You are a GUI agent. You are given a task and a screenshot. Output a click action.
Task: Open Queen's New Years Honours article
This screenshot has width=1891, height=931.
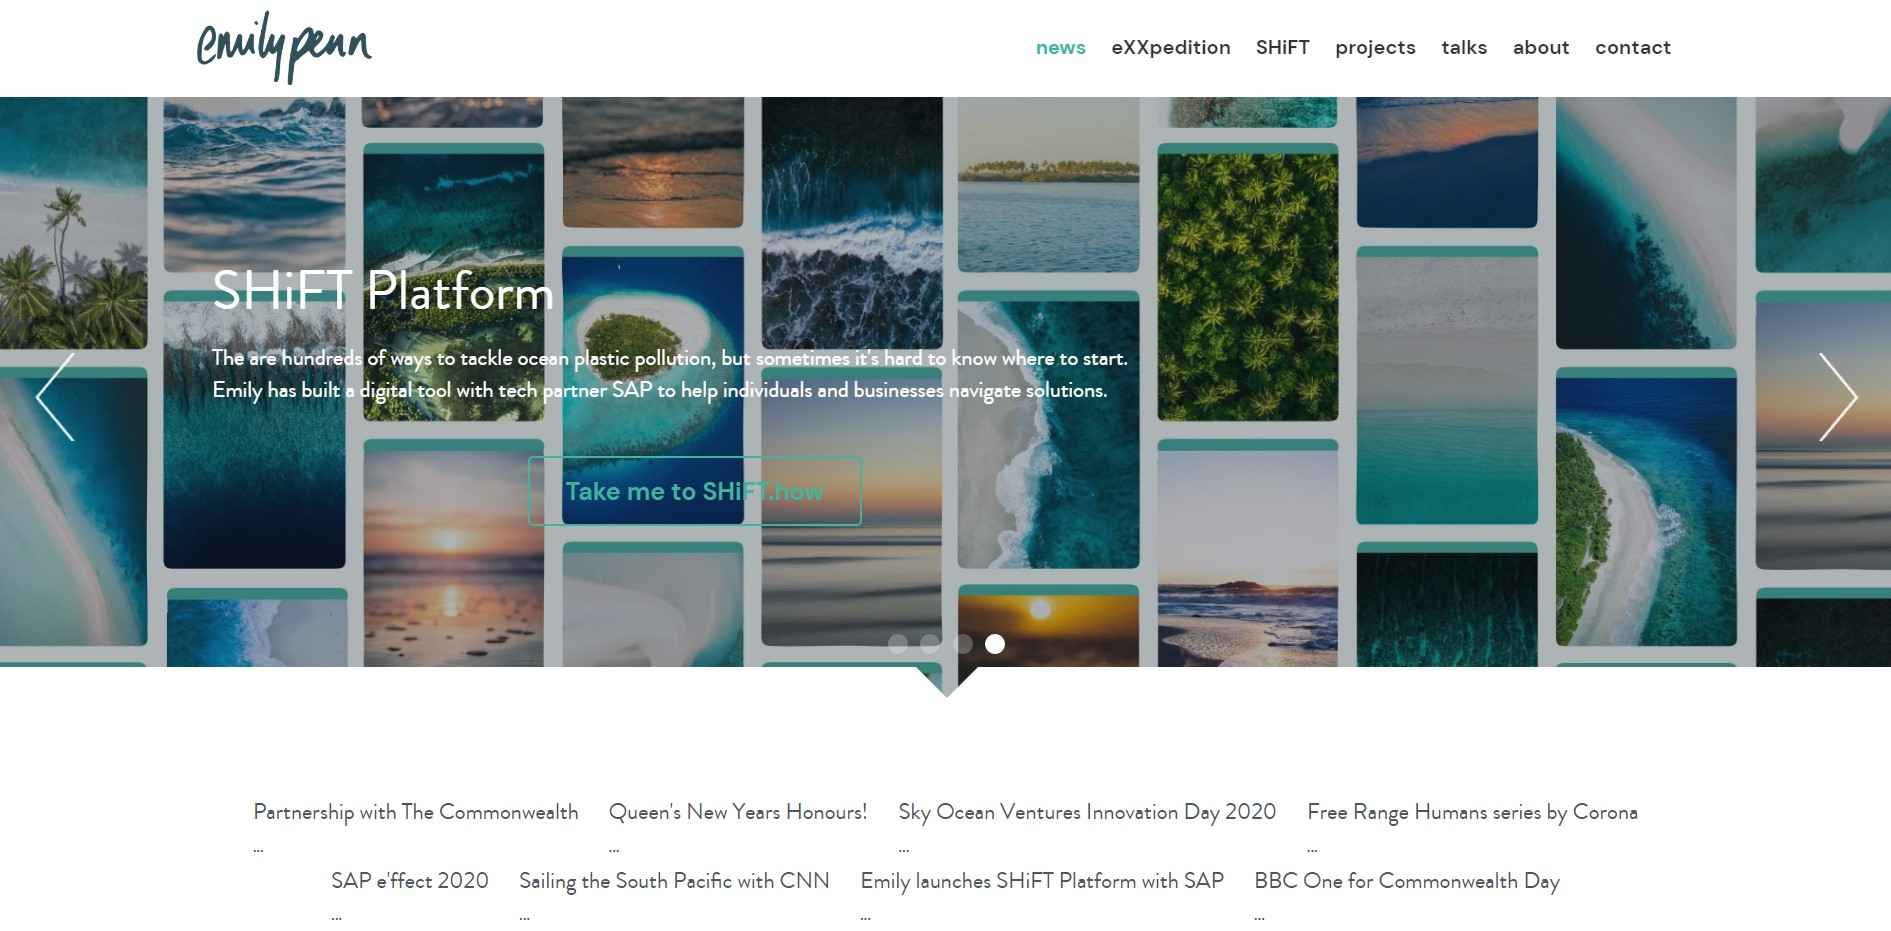(738, 812)
